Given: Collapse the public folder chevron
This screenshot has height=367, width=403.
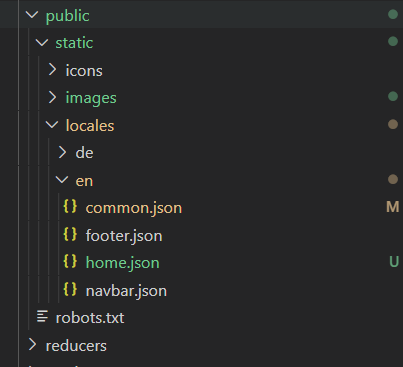Looking at the screenshot, I should pos(32,15).
